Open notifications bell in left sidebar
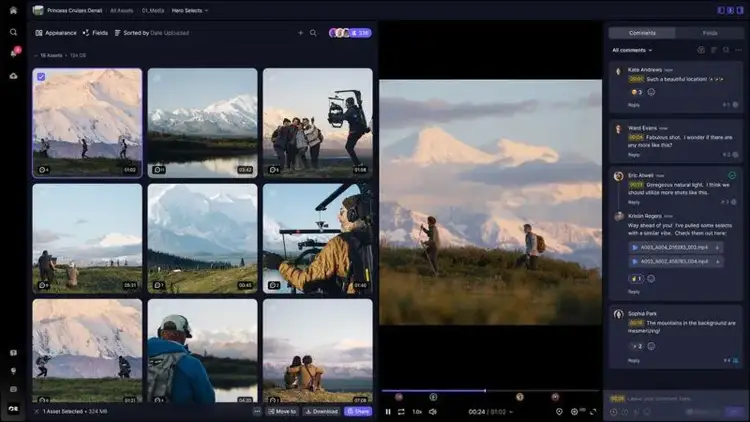Viewport: 750px width, 422px height. (14, 53)
